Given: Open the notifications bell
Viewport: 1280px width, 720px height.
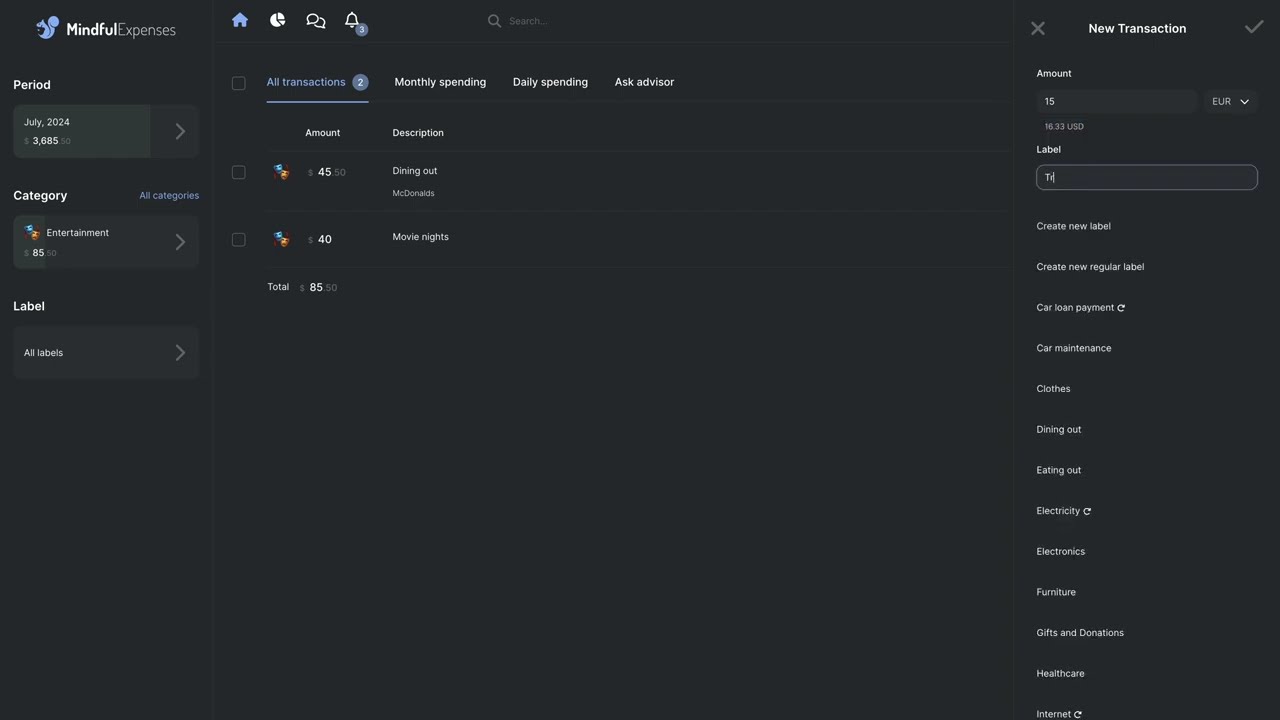Looking at the screenshot, I should (352, 20).
